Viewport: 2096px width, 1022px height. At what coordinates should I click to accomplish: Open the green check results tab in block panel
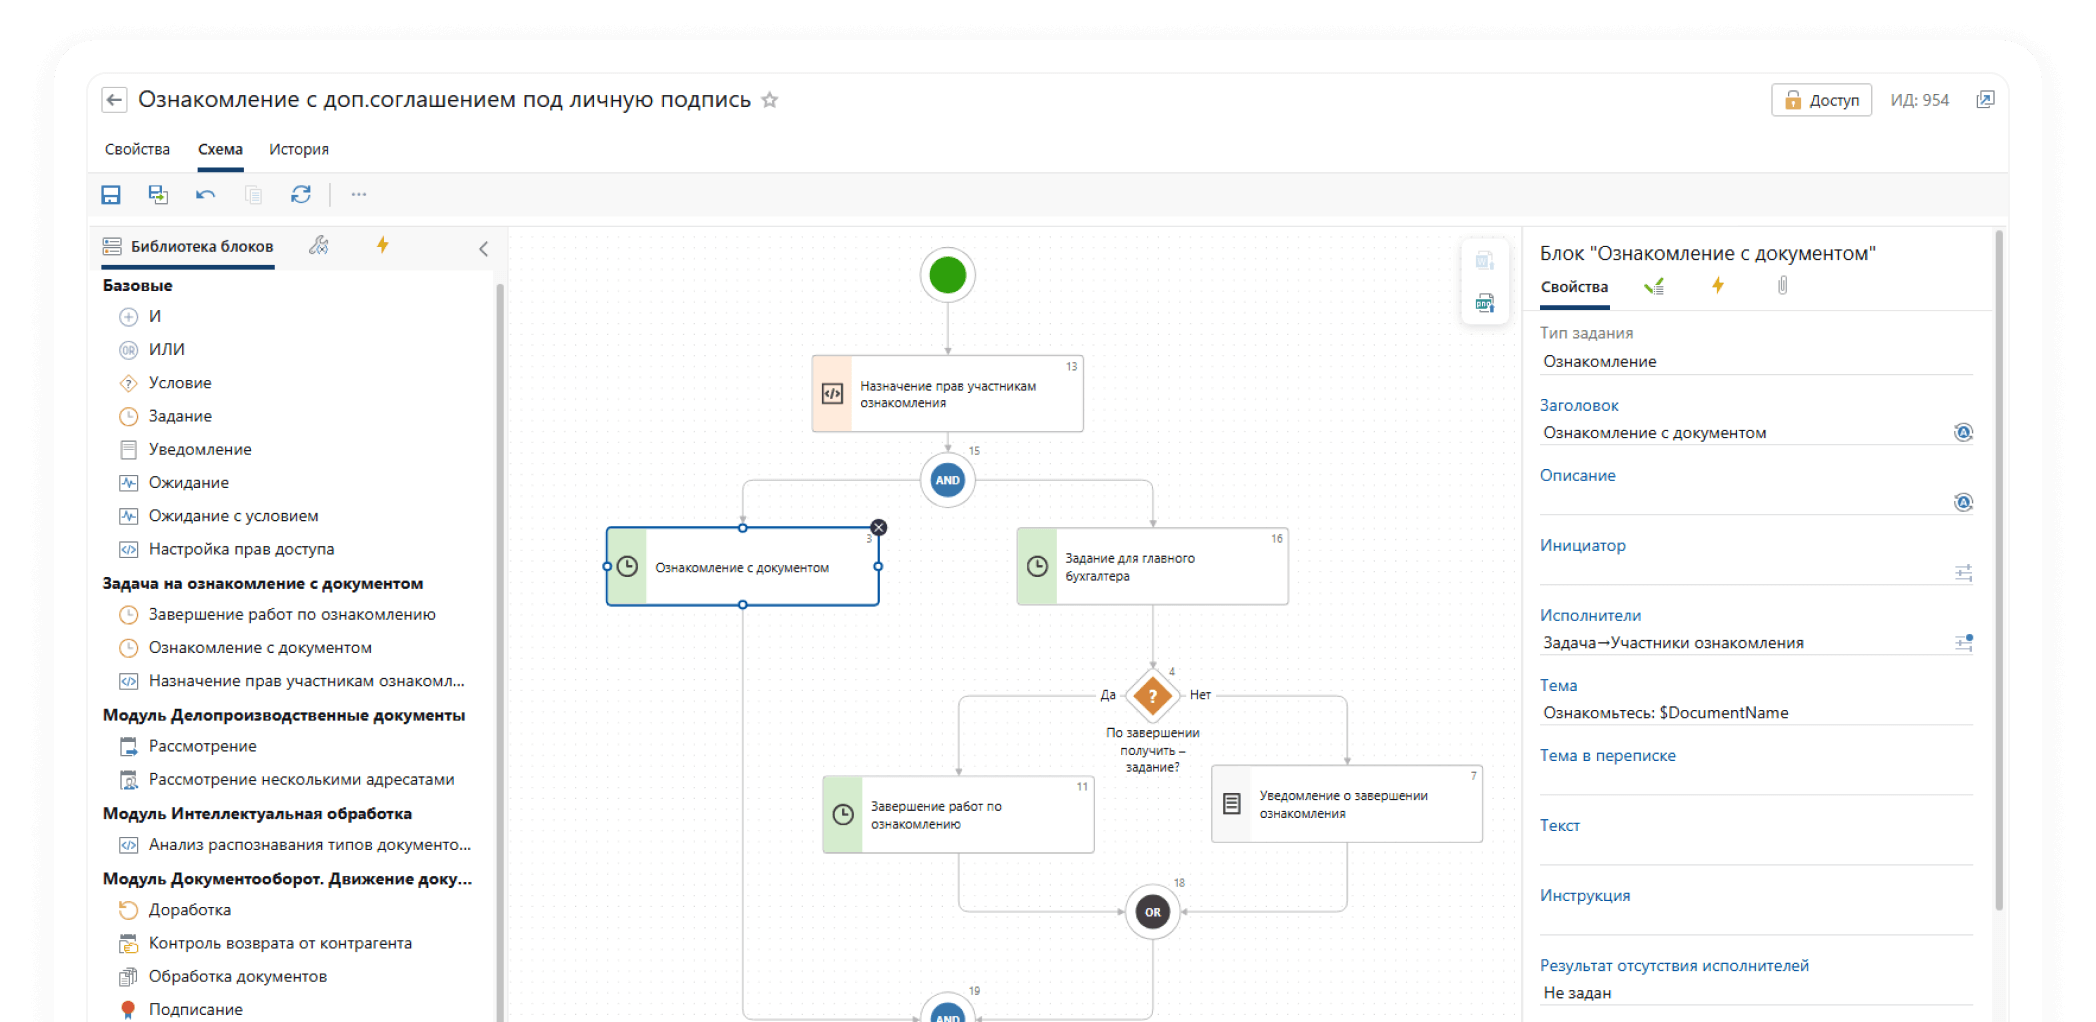1654,287
